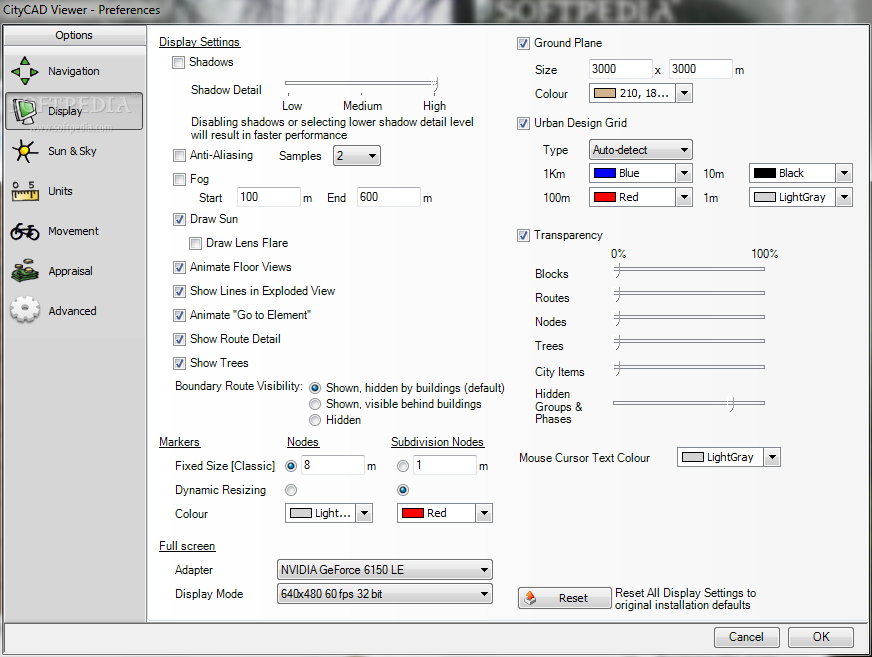
Task: Click the Reset button
Action: point(564,598)
